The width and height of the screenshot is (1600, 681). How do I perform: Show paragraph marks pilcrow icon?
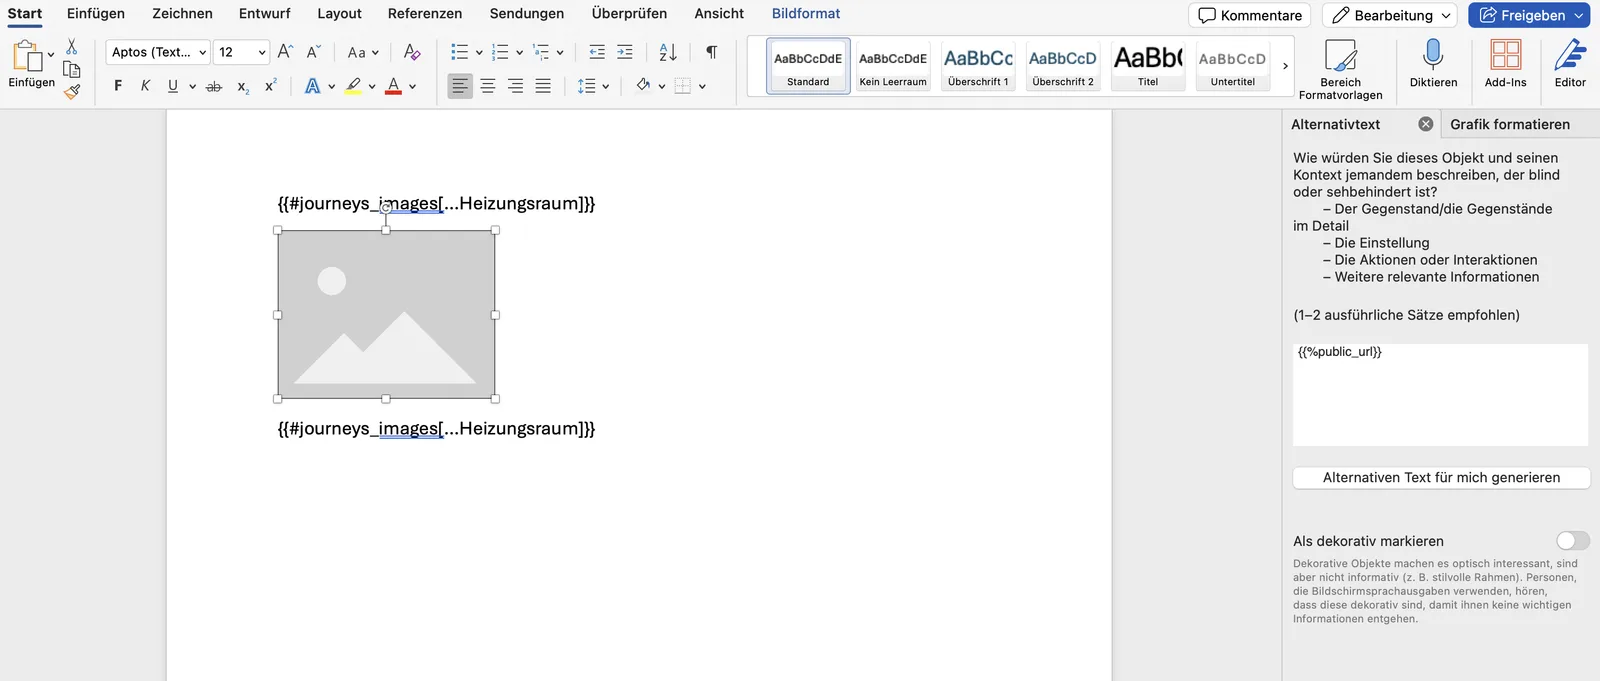pos(711,52)
